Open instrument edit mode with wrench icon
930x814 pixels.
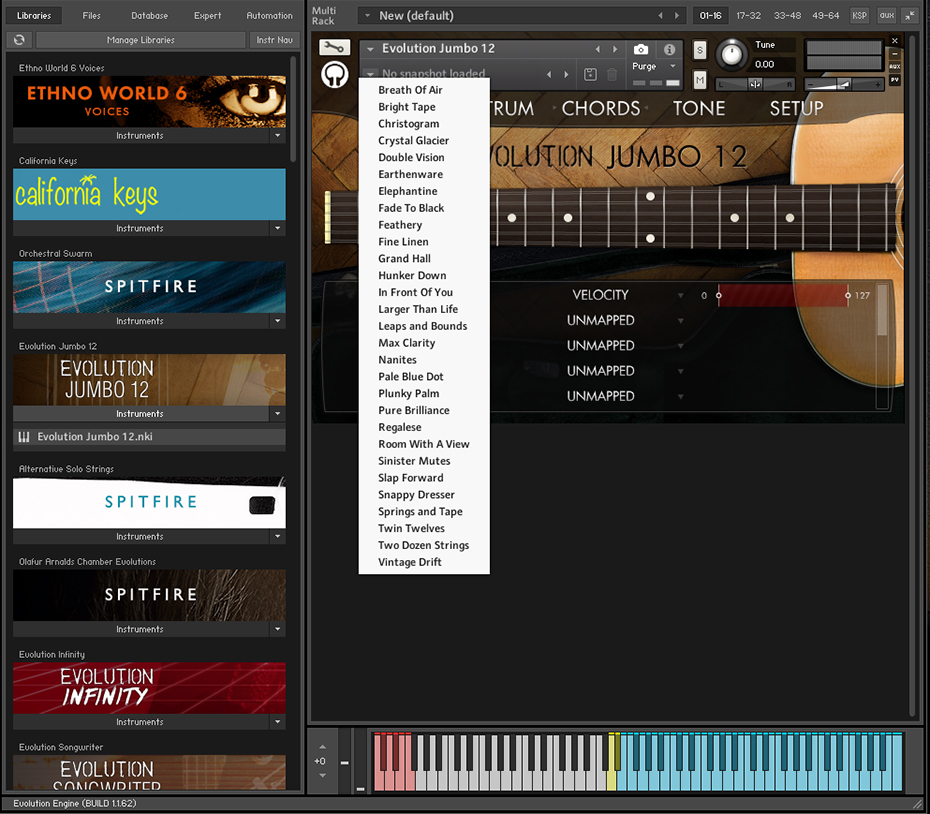335,47
